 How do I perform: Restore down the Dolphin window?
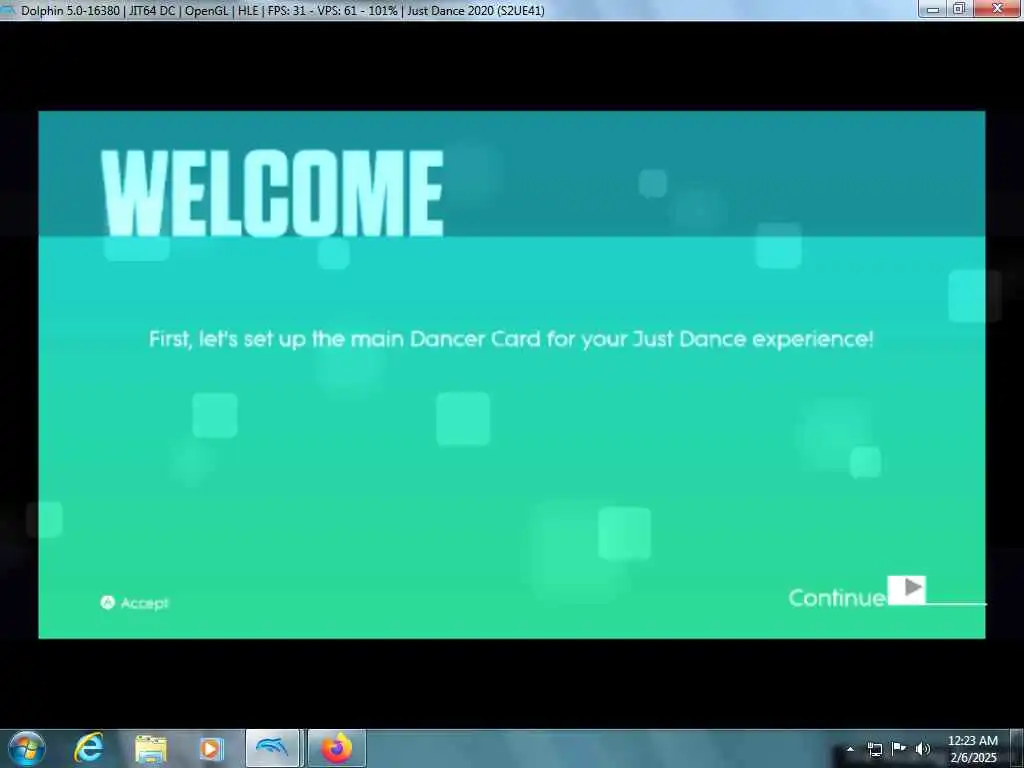tap(959, 9)
